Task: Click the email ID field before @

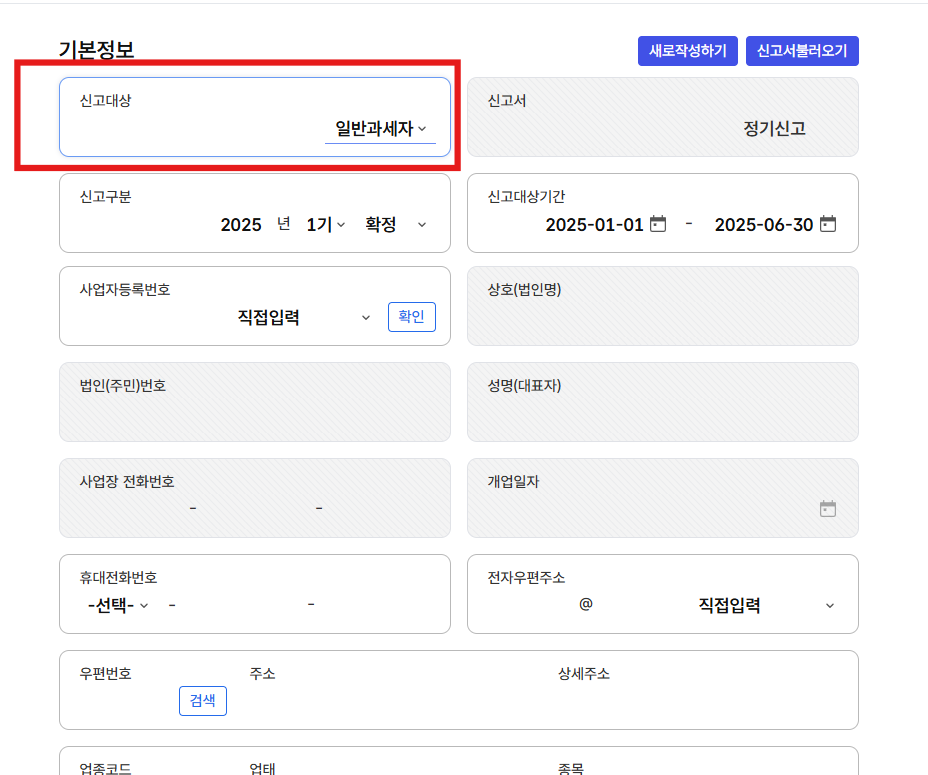Action: coord(530,605)
